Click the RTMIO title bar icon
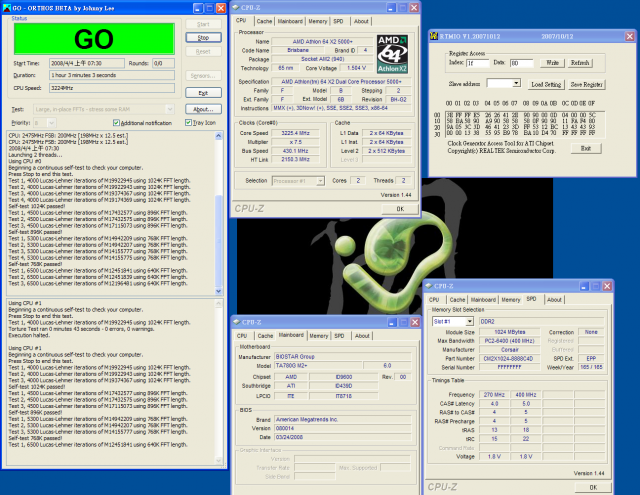The width and height of the screenshot is (640, 495). pos(433,36)
